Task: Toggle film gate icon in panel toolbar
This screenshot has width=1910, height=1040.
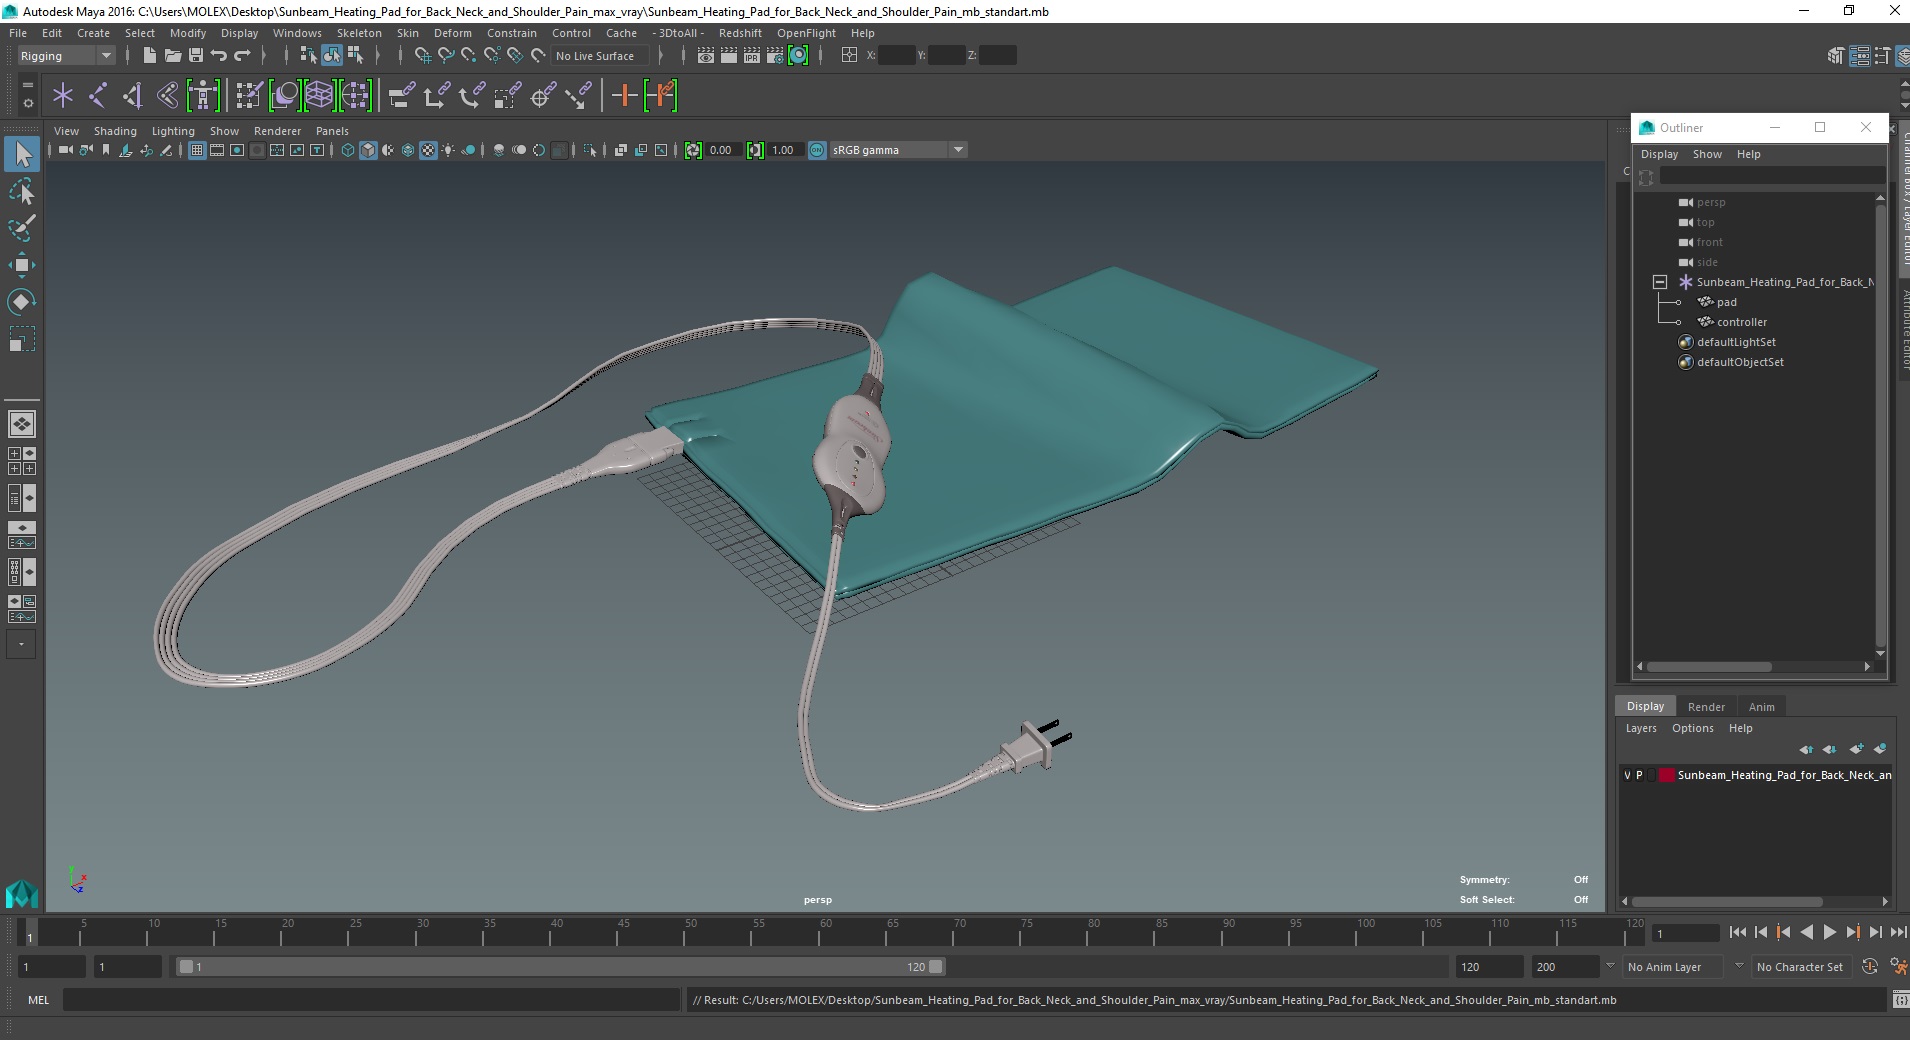Action: pyautogui.click(x=217, y=150)
